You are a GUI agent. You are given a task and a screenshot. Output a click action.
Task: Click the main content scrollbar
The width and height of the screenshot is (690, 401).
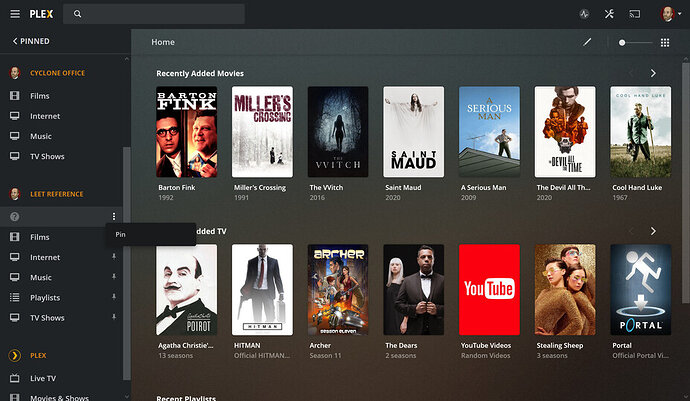point(686,183)
